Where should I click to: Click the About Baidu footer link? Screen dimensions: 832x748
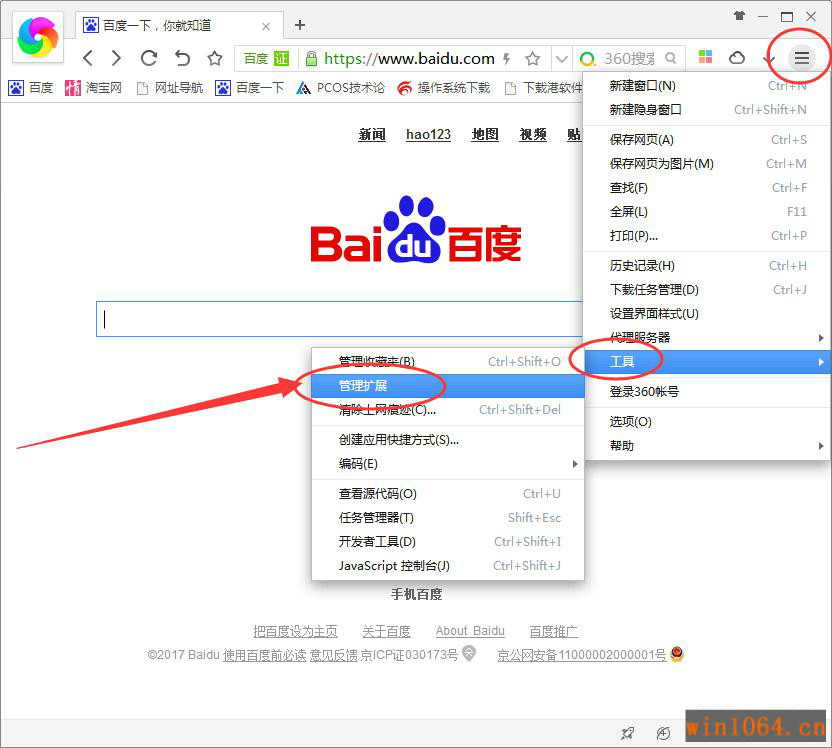pos(470,631)
